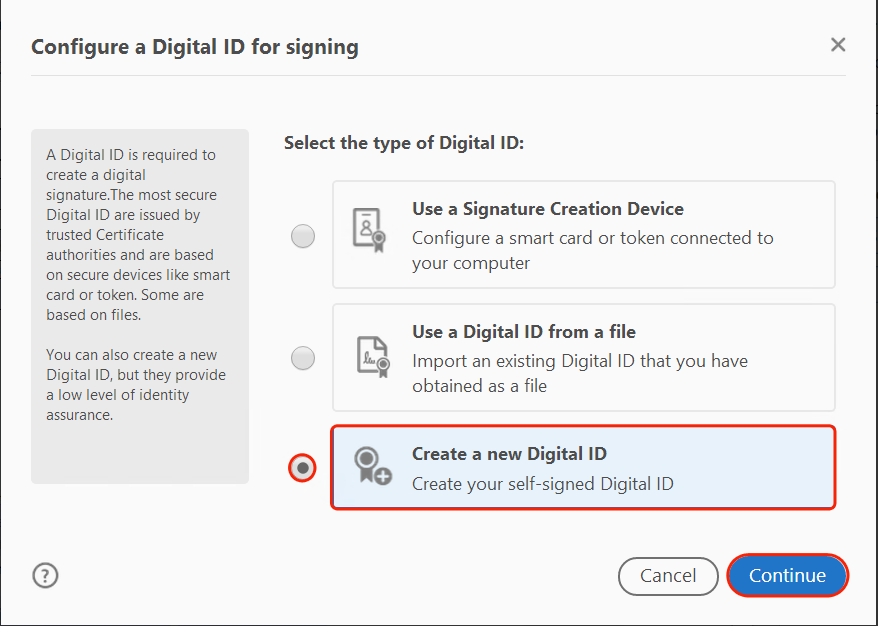Close the Configure Digital ID dialog
This screenshot has width=878, height=626.
[x=838, y=45]
